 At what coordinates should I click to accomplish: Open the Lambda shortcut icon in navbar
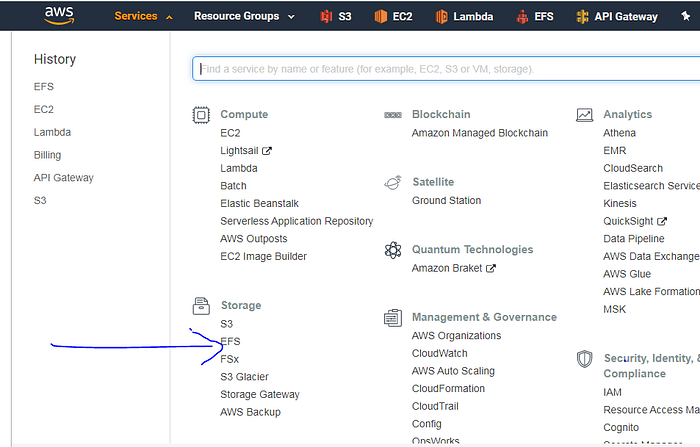(442, 16)
